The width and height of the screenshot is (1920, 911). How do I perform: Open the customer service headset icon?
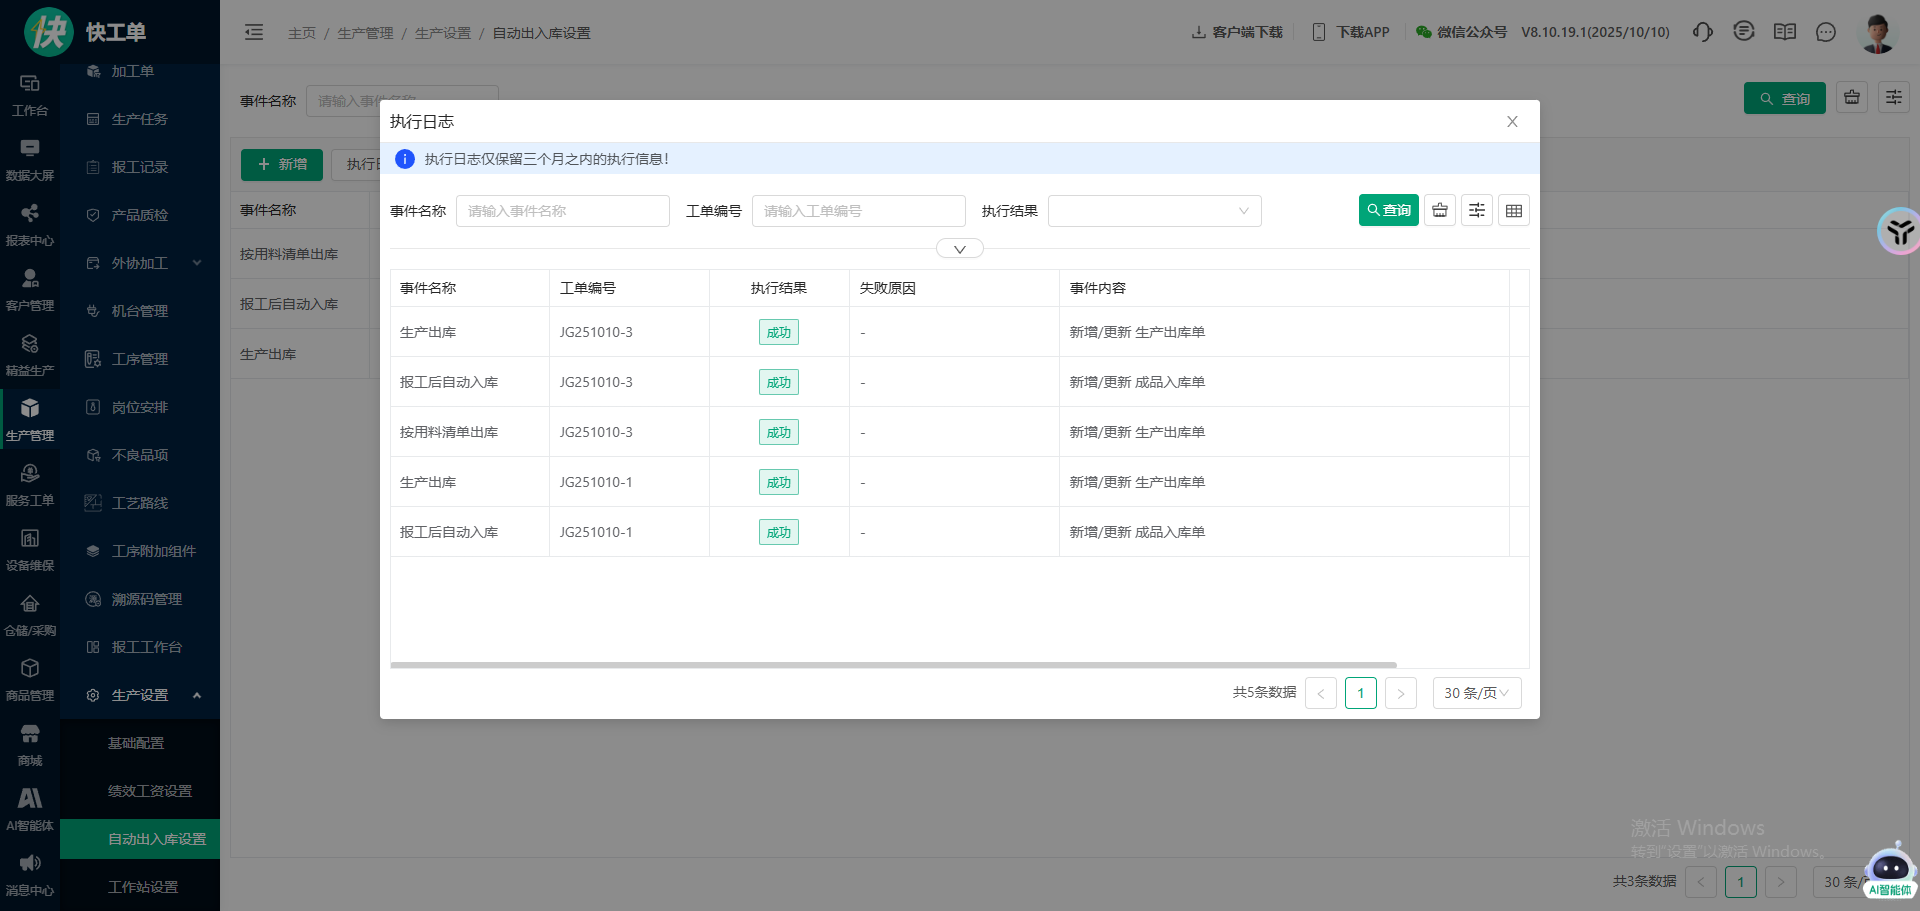[1702, 32]
